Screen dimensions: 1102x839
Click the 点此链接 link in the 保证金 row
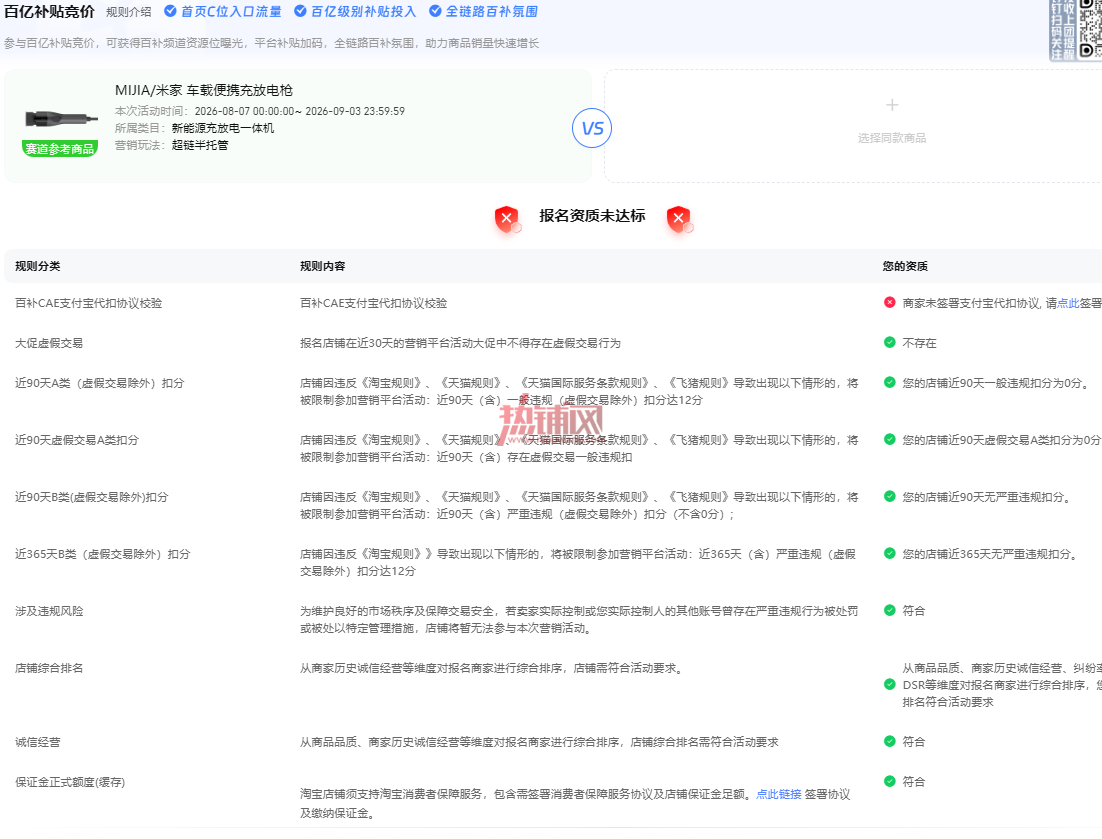click(x=779, y=794)
